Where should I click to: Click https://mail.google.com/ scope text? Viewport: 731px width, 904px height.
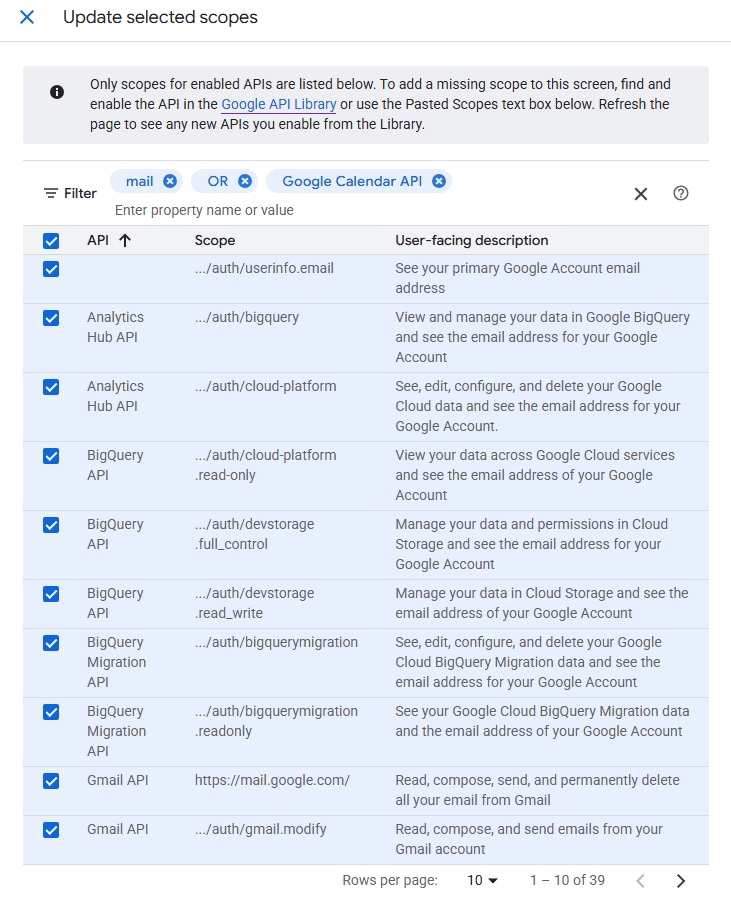pos(272,780)
